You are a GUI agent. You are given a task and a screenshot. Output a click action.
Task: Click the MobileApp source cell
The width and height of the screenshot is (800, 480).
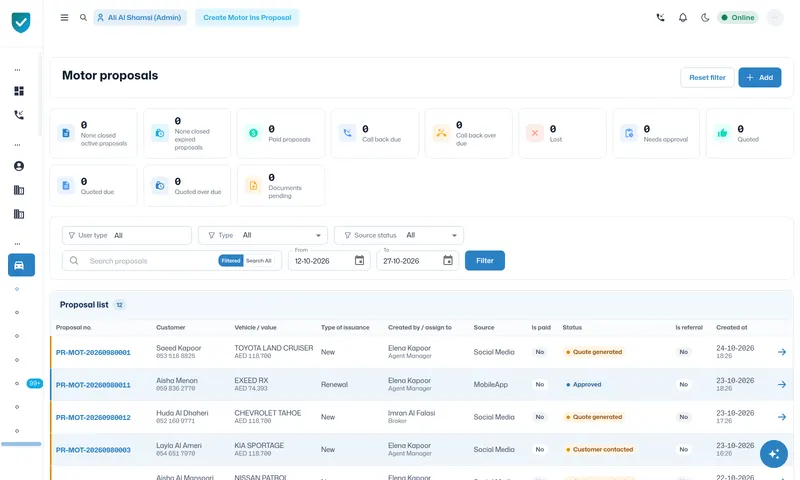pyautogui.click(x=490, y=385)
